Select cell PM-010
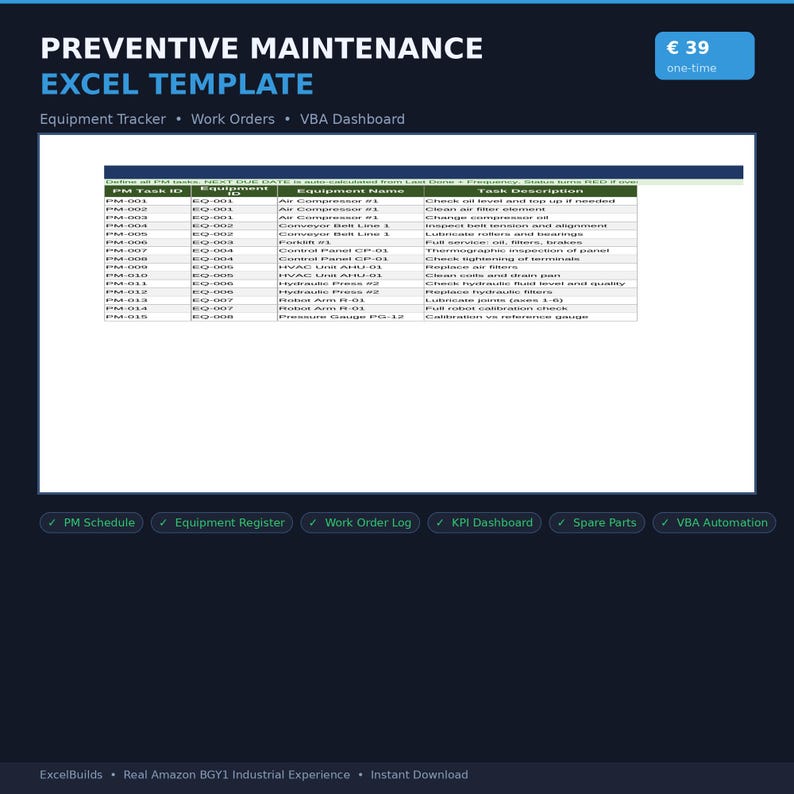The height and width of the screenshot is (794, 794). pos(147,275)
